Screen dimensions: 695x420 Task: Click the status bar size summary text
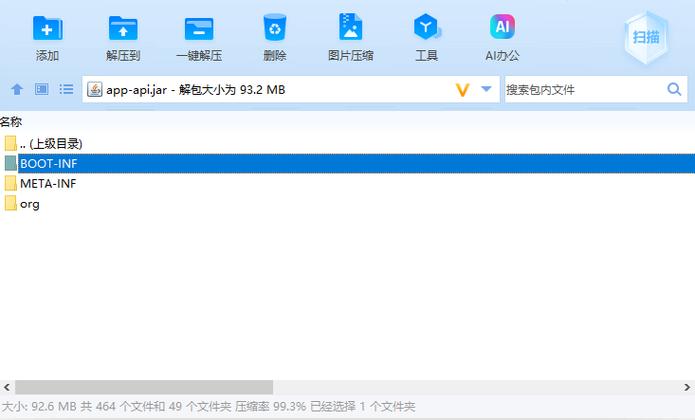pos(208,406)
